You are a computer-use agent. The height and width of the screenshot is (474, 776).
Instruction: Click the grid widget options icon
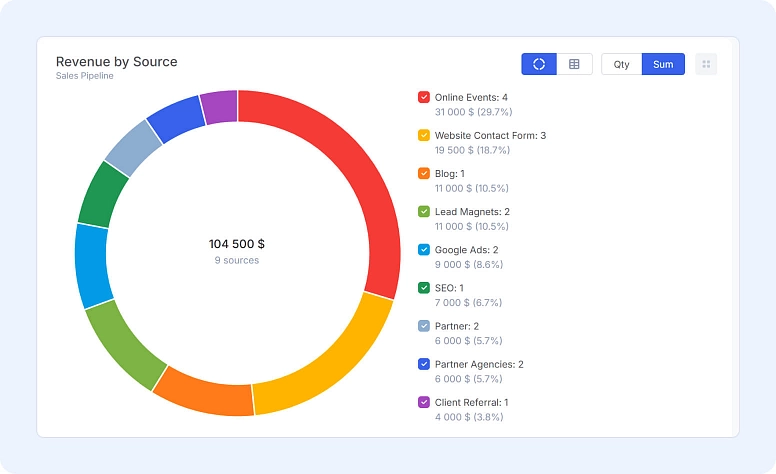tap(706, 64)
